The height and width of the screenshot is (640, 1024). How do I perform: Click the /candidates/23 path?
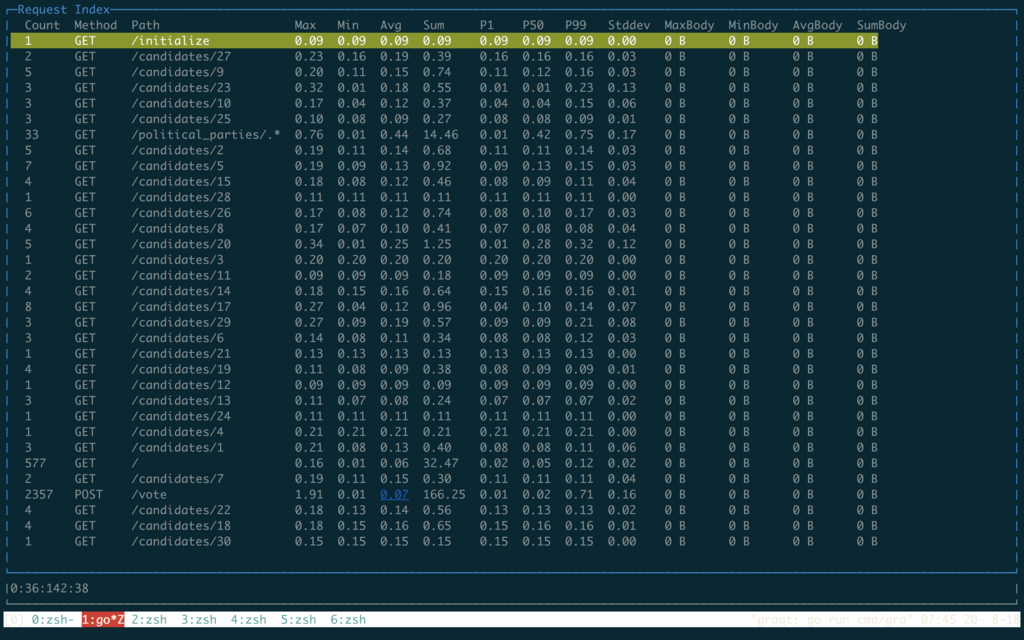coord(181,88)
